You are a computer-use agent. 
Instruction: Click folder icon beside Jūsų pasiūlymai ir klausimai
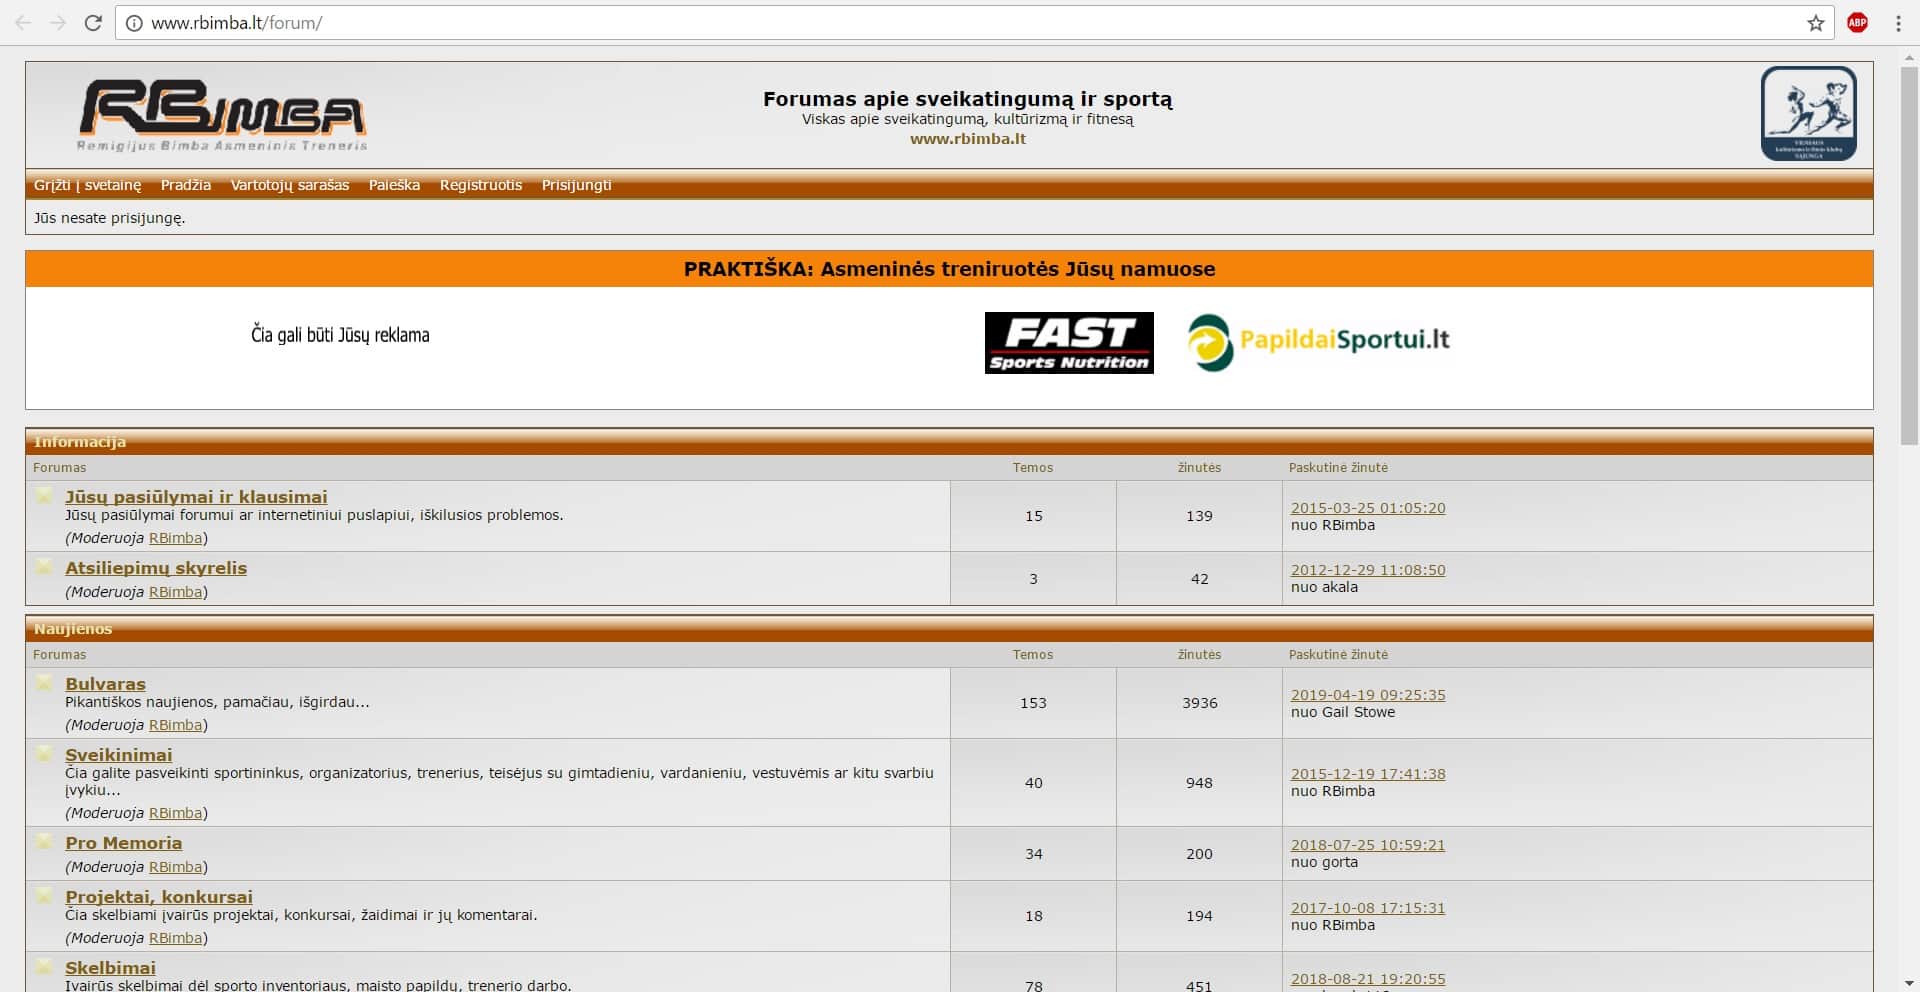pos(44,495)
